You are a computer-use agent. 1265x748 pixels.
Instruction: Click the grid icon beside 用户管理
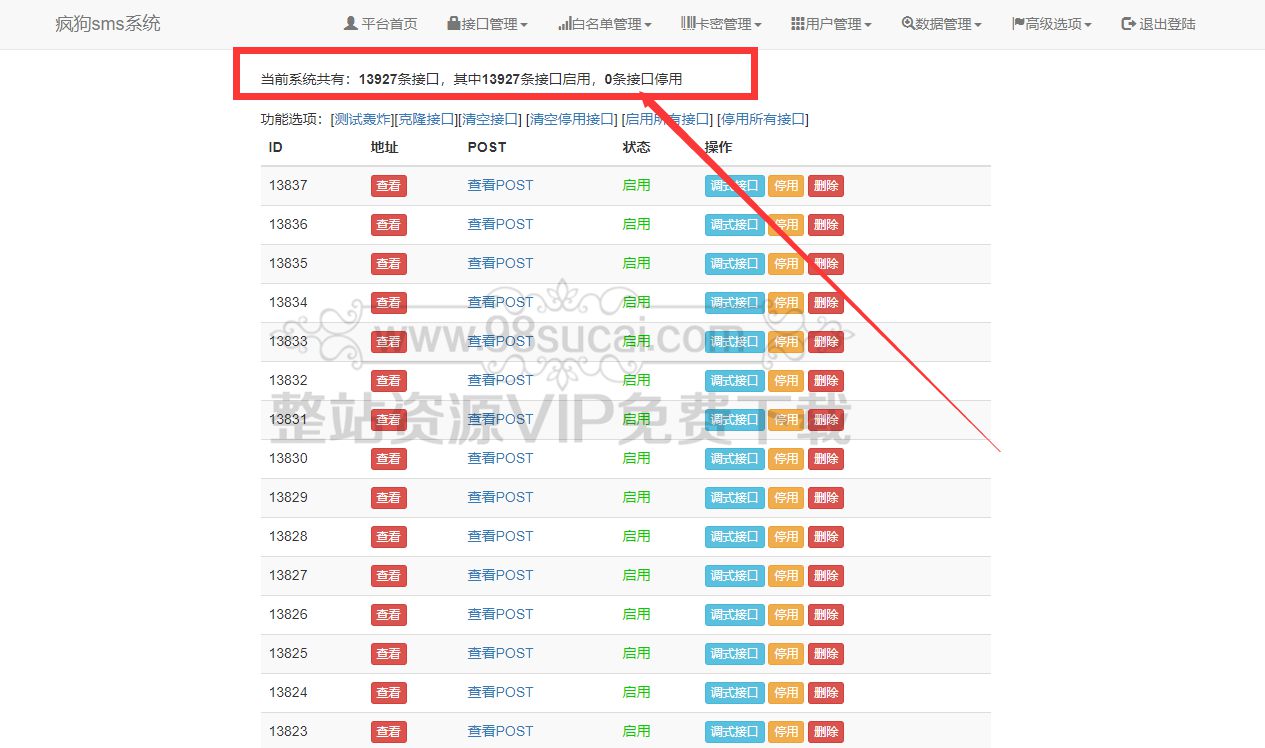tap(797, 24)
